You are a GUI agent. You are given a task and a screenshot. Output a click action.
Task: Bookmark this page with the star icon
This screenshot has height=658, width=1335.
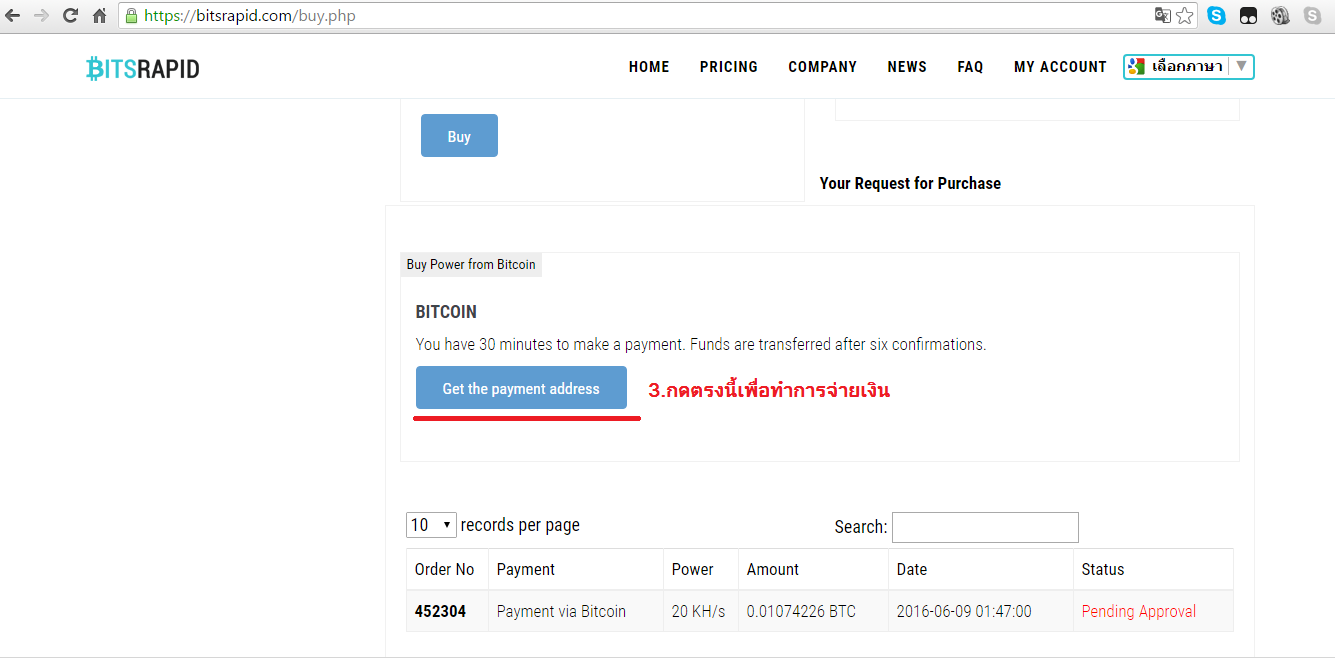click(1185, 15)
